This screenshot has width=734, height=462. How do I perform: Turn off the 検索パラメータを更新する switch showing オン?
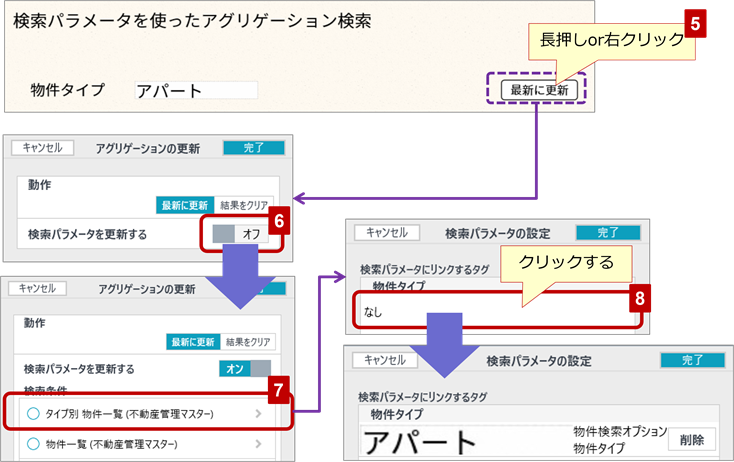[x=245, y=368]
